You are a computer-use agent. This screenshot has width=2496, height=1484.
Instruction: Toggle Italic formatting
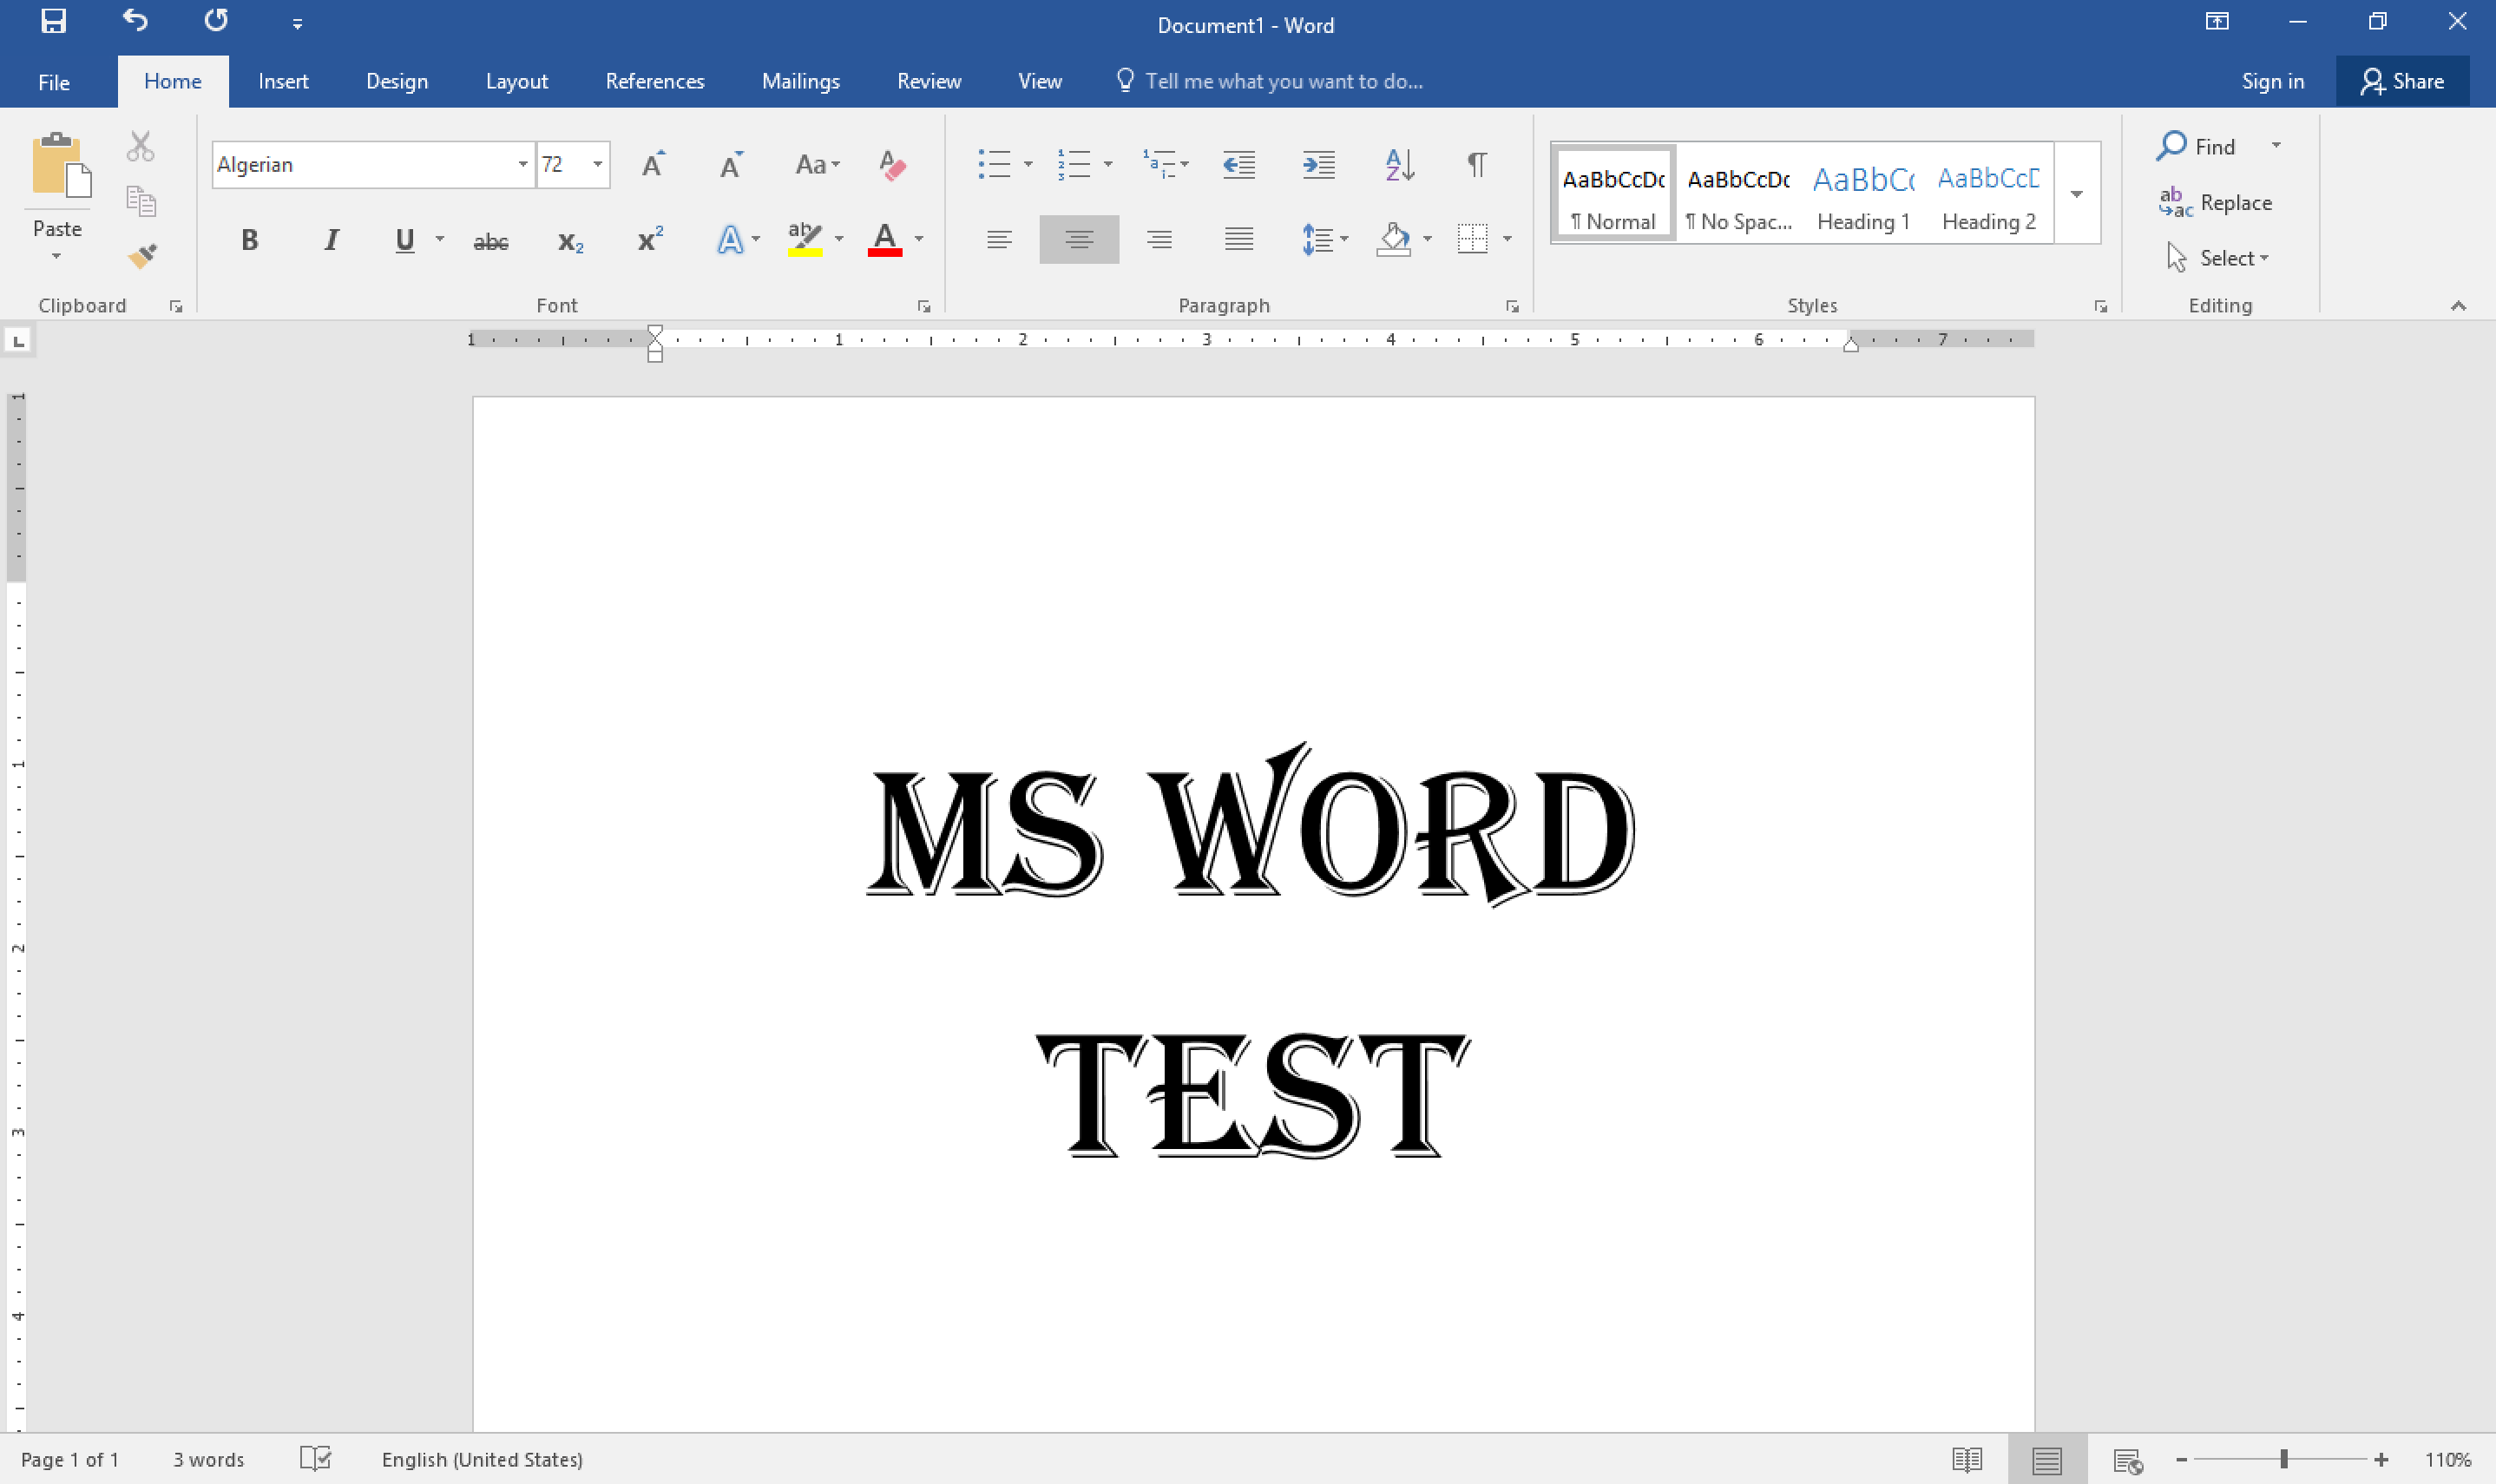point(331,240)
